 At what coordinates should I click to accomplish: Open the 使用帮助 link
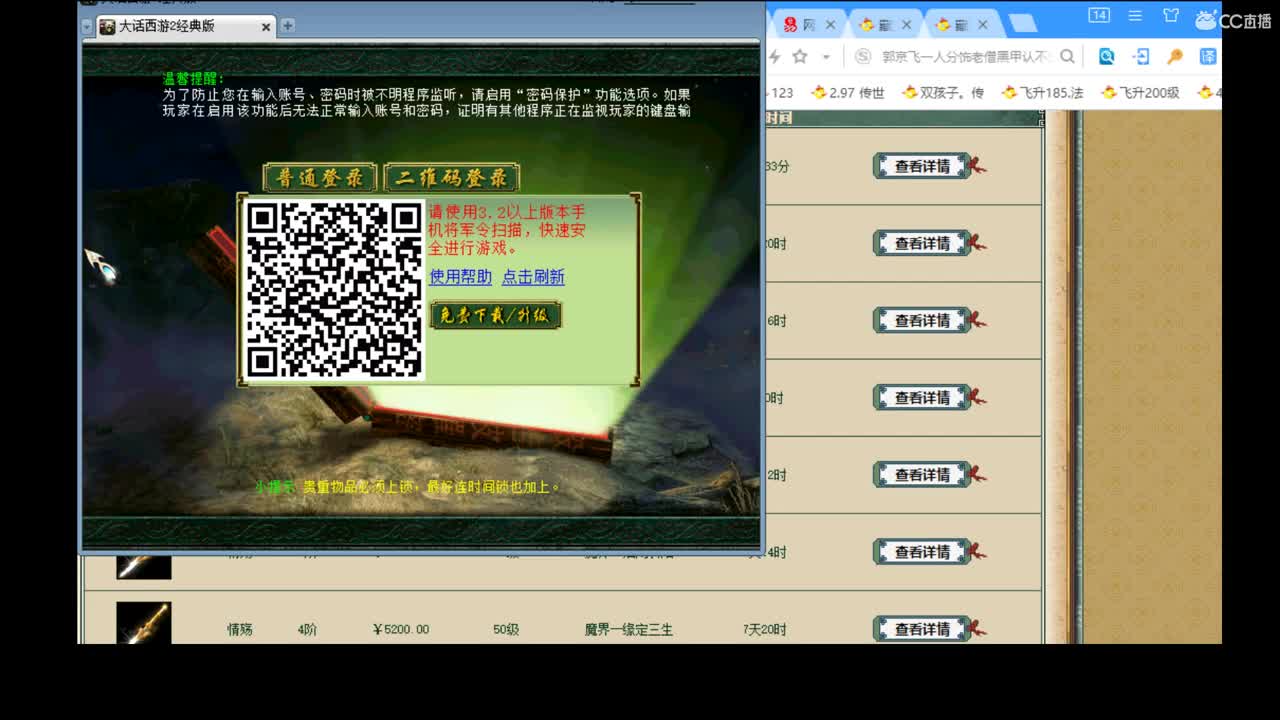click(460, 277)
